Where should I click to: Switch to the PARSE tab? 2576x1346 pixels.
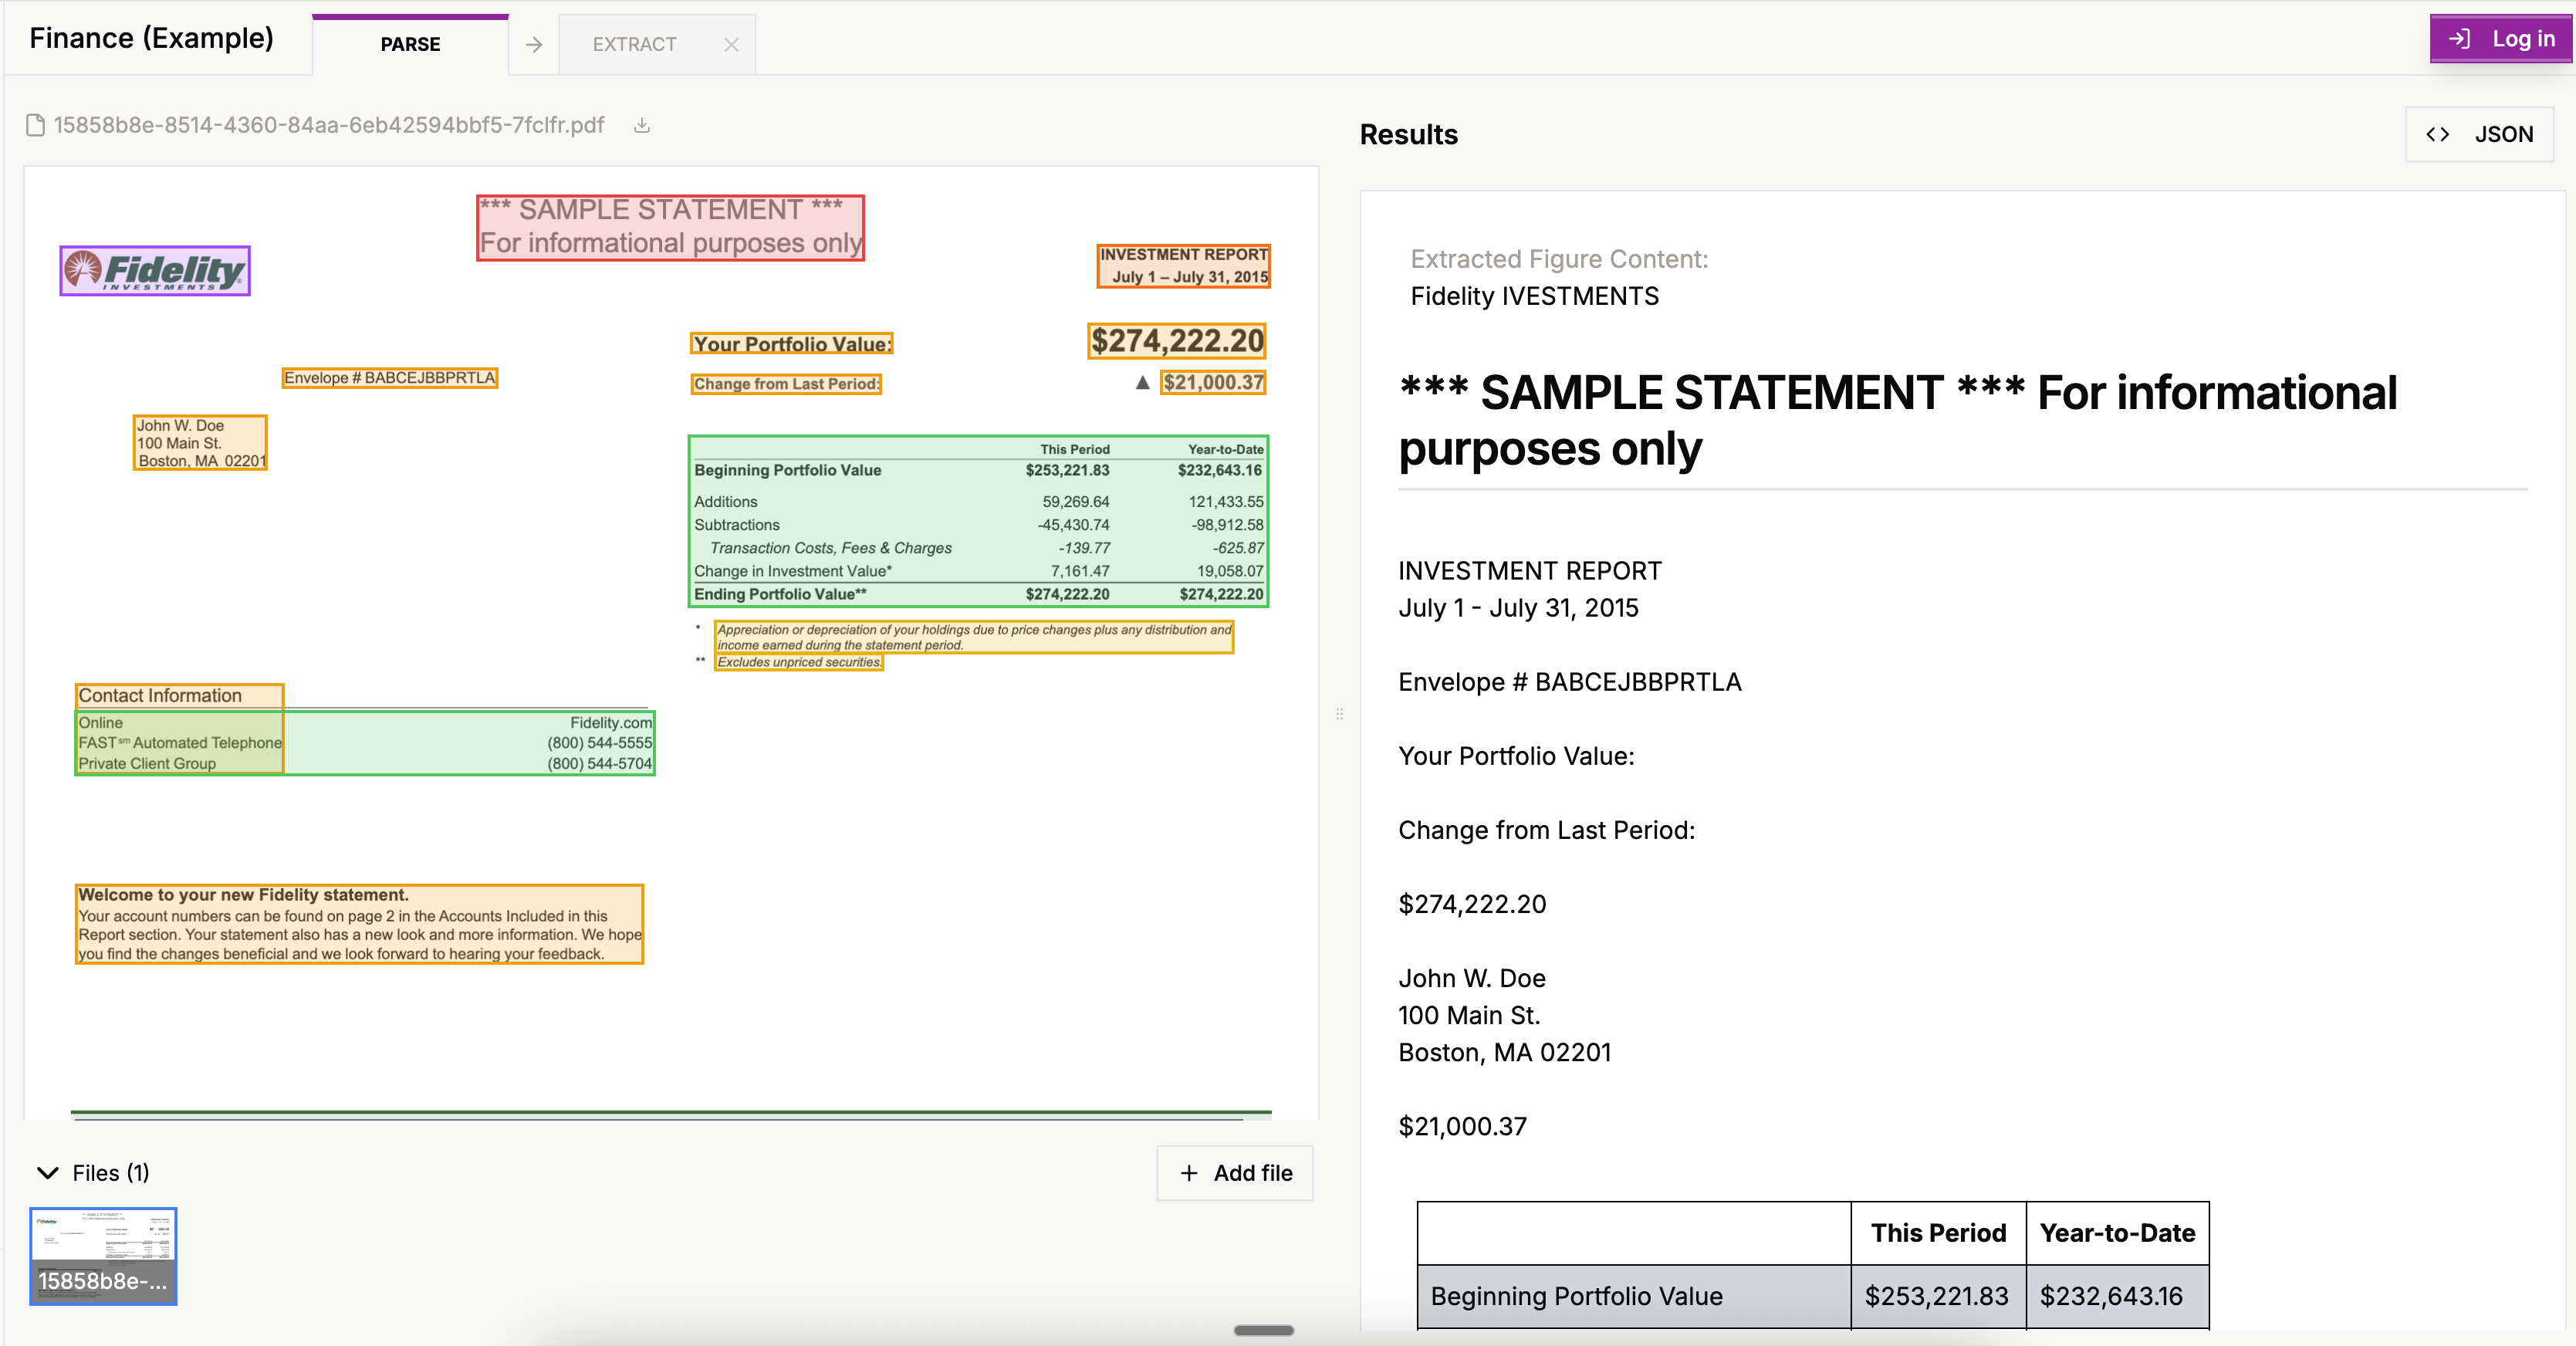click(x=410, y=44)
